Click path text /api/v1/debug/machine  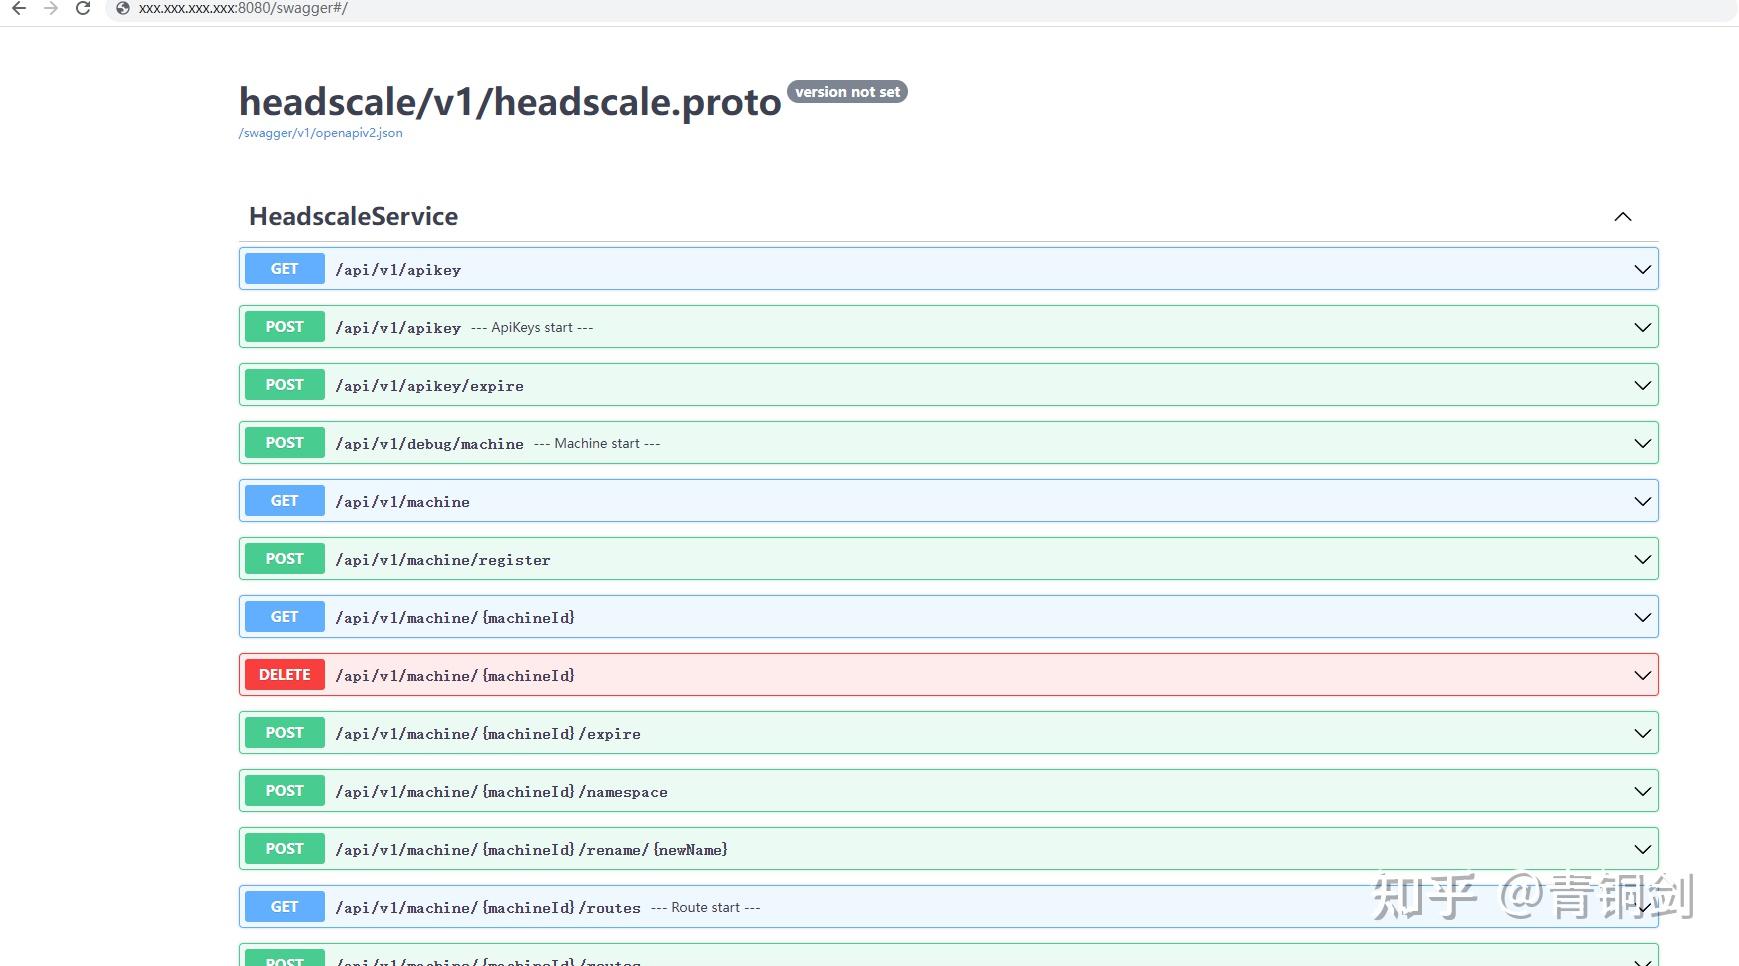click(429, 444)
